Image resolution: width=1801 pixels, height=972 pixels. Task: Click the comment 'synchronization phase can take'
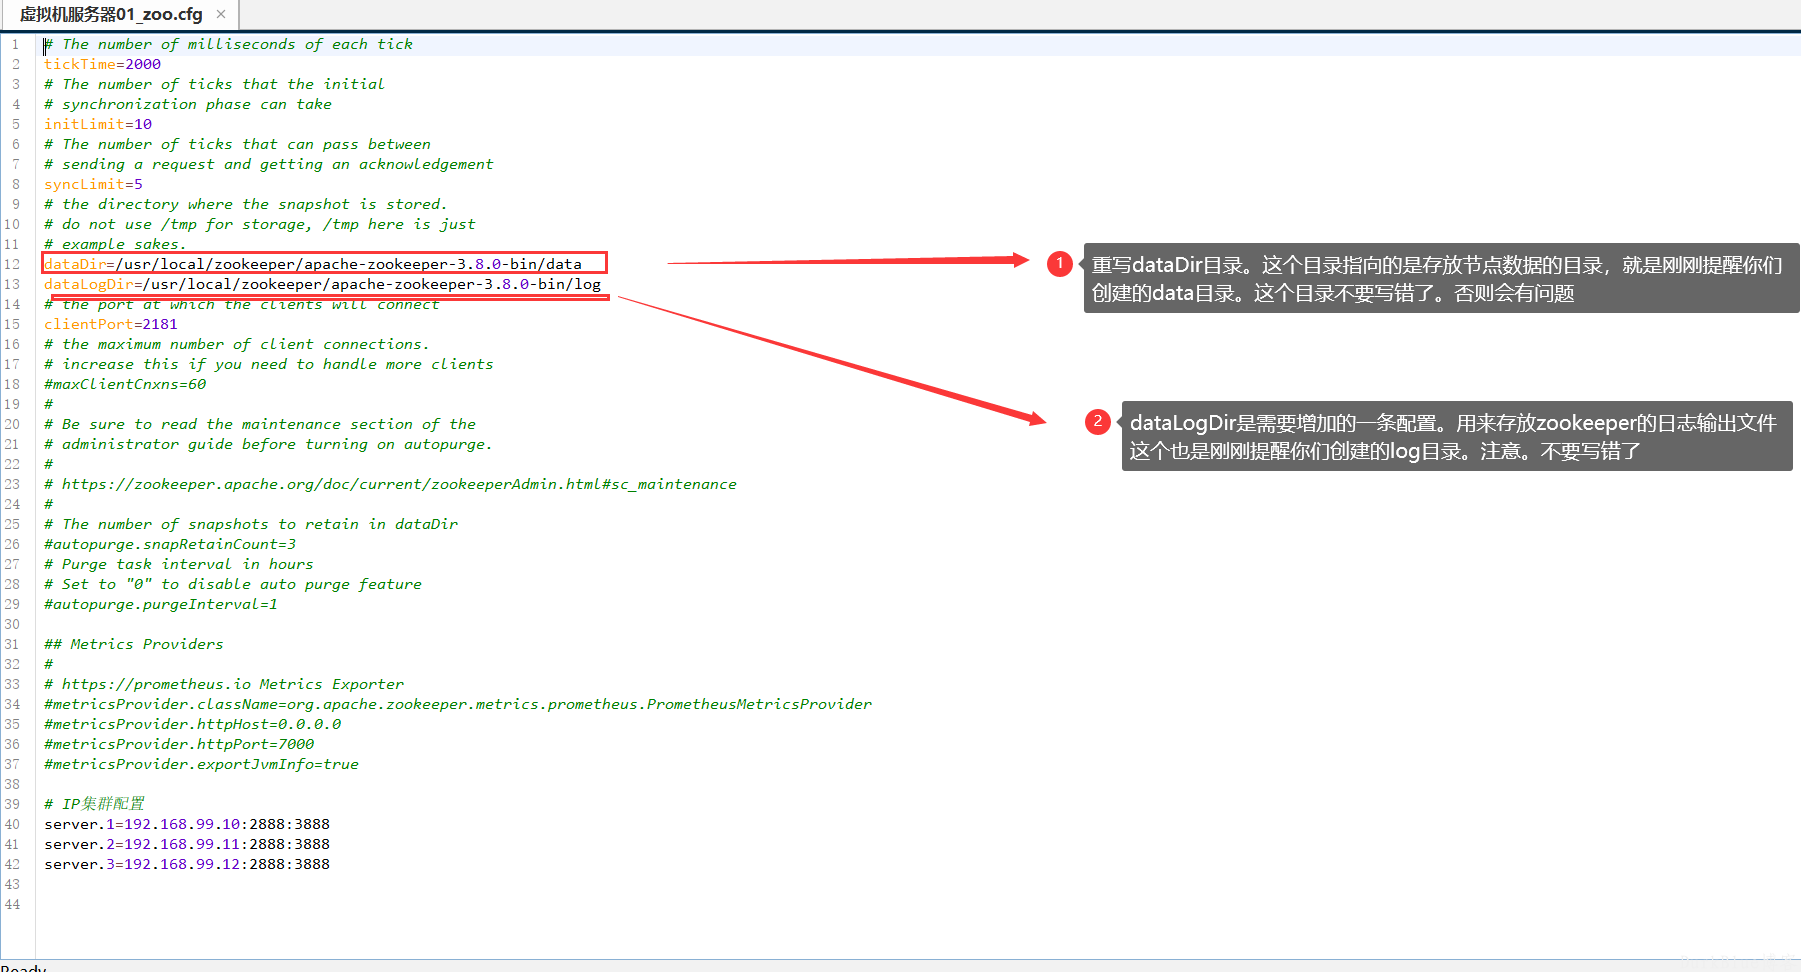[x=188, y=104]
